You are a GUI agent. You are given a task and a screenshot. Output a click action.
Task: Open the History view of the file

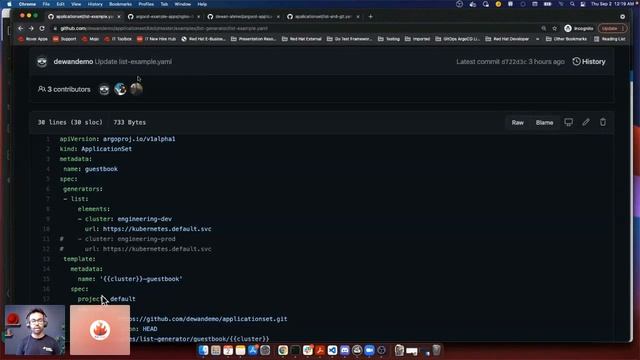[589, 62]
